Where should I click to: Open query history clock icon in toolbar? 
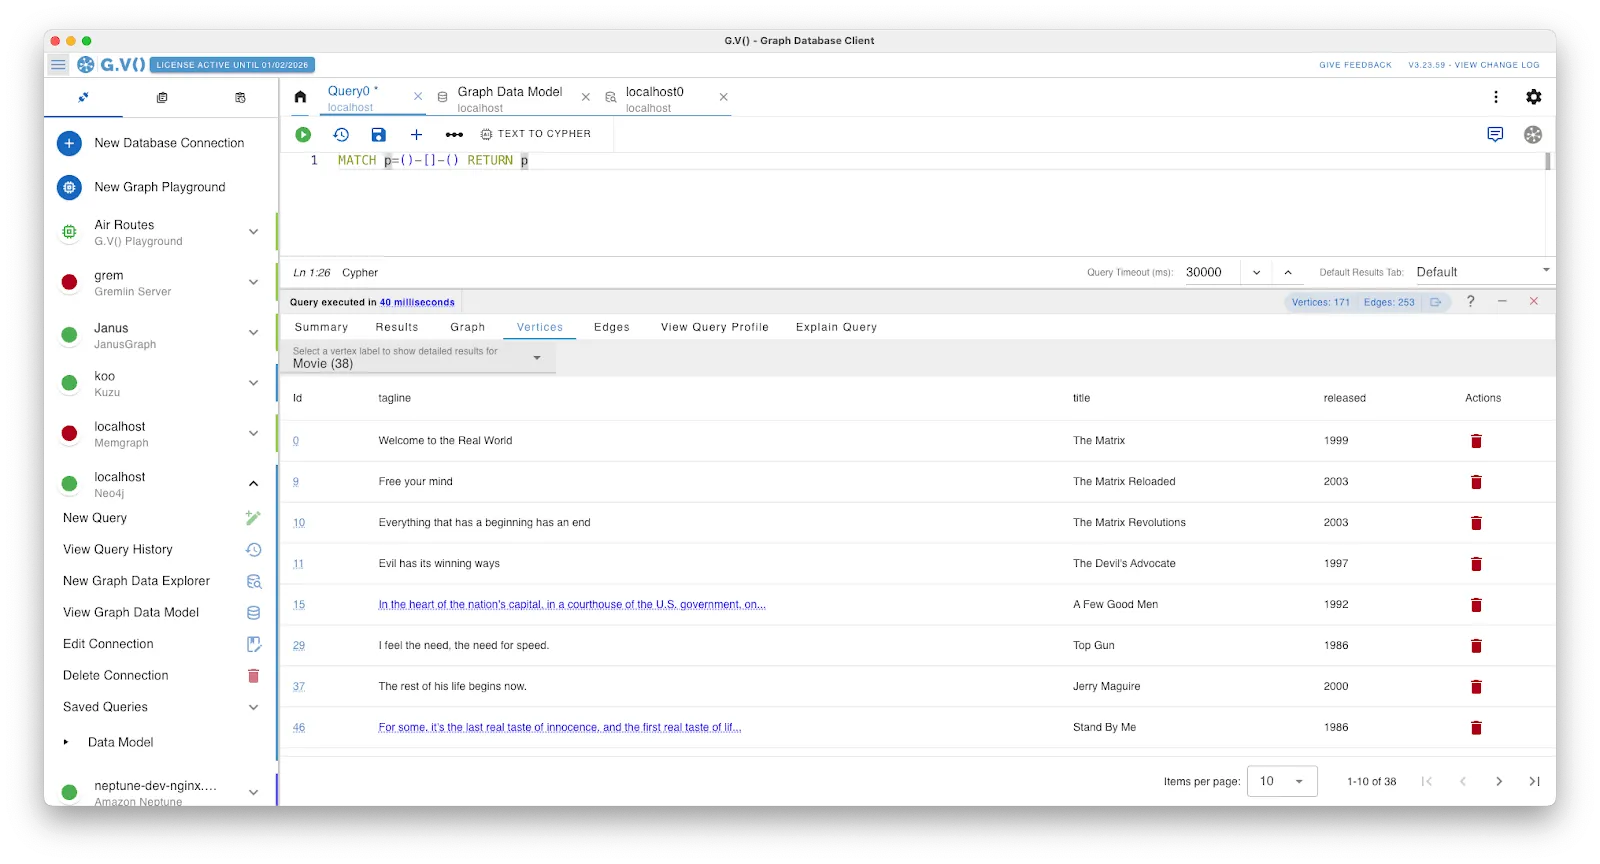(x=341, y=134)
